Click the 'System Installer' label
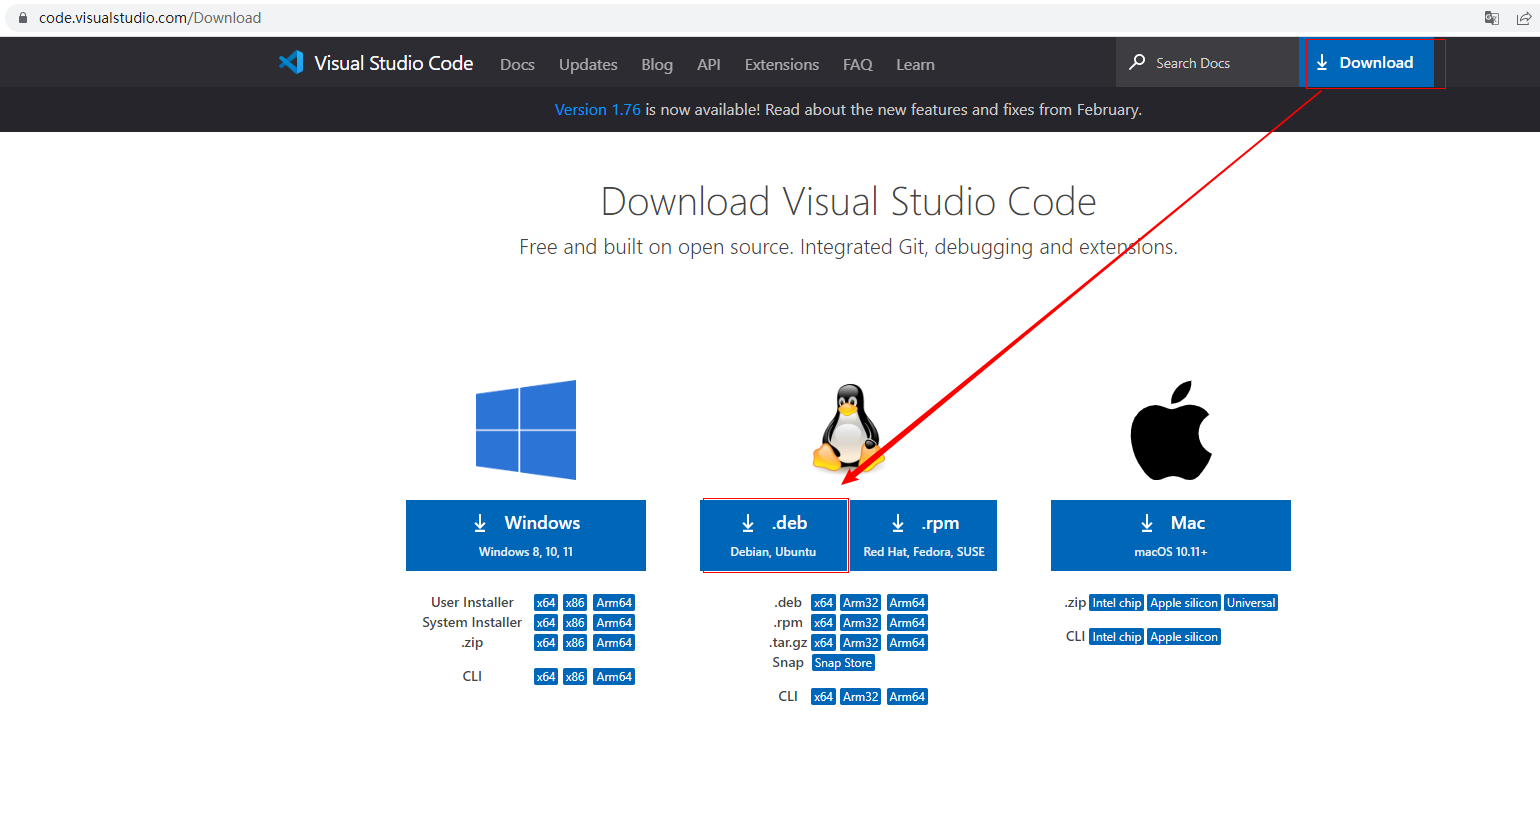The width and height of the screenshot is (1540, 814). pos(472,622)
